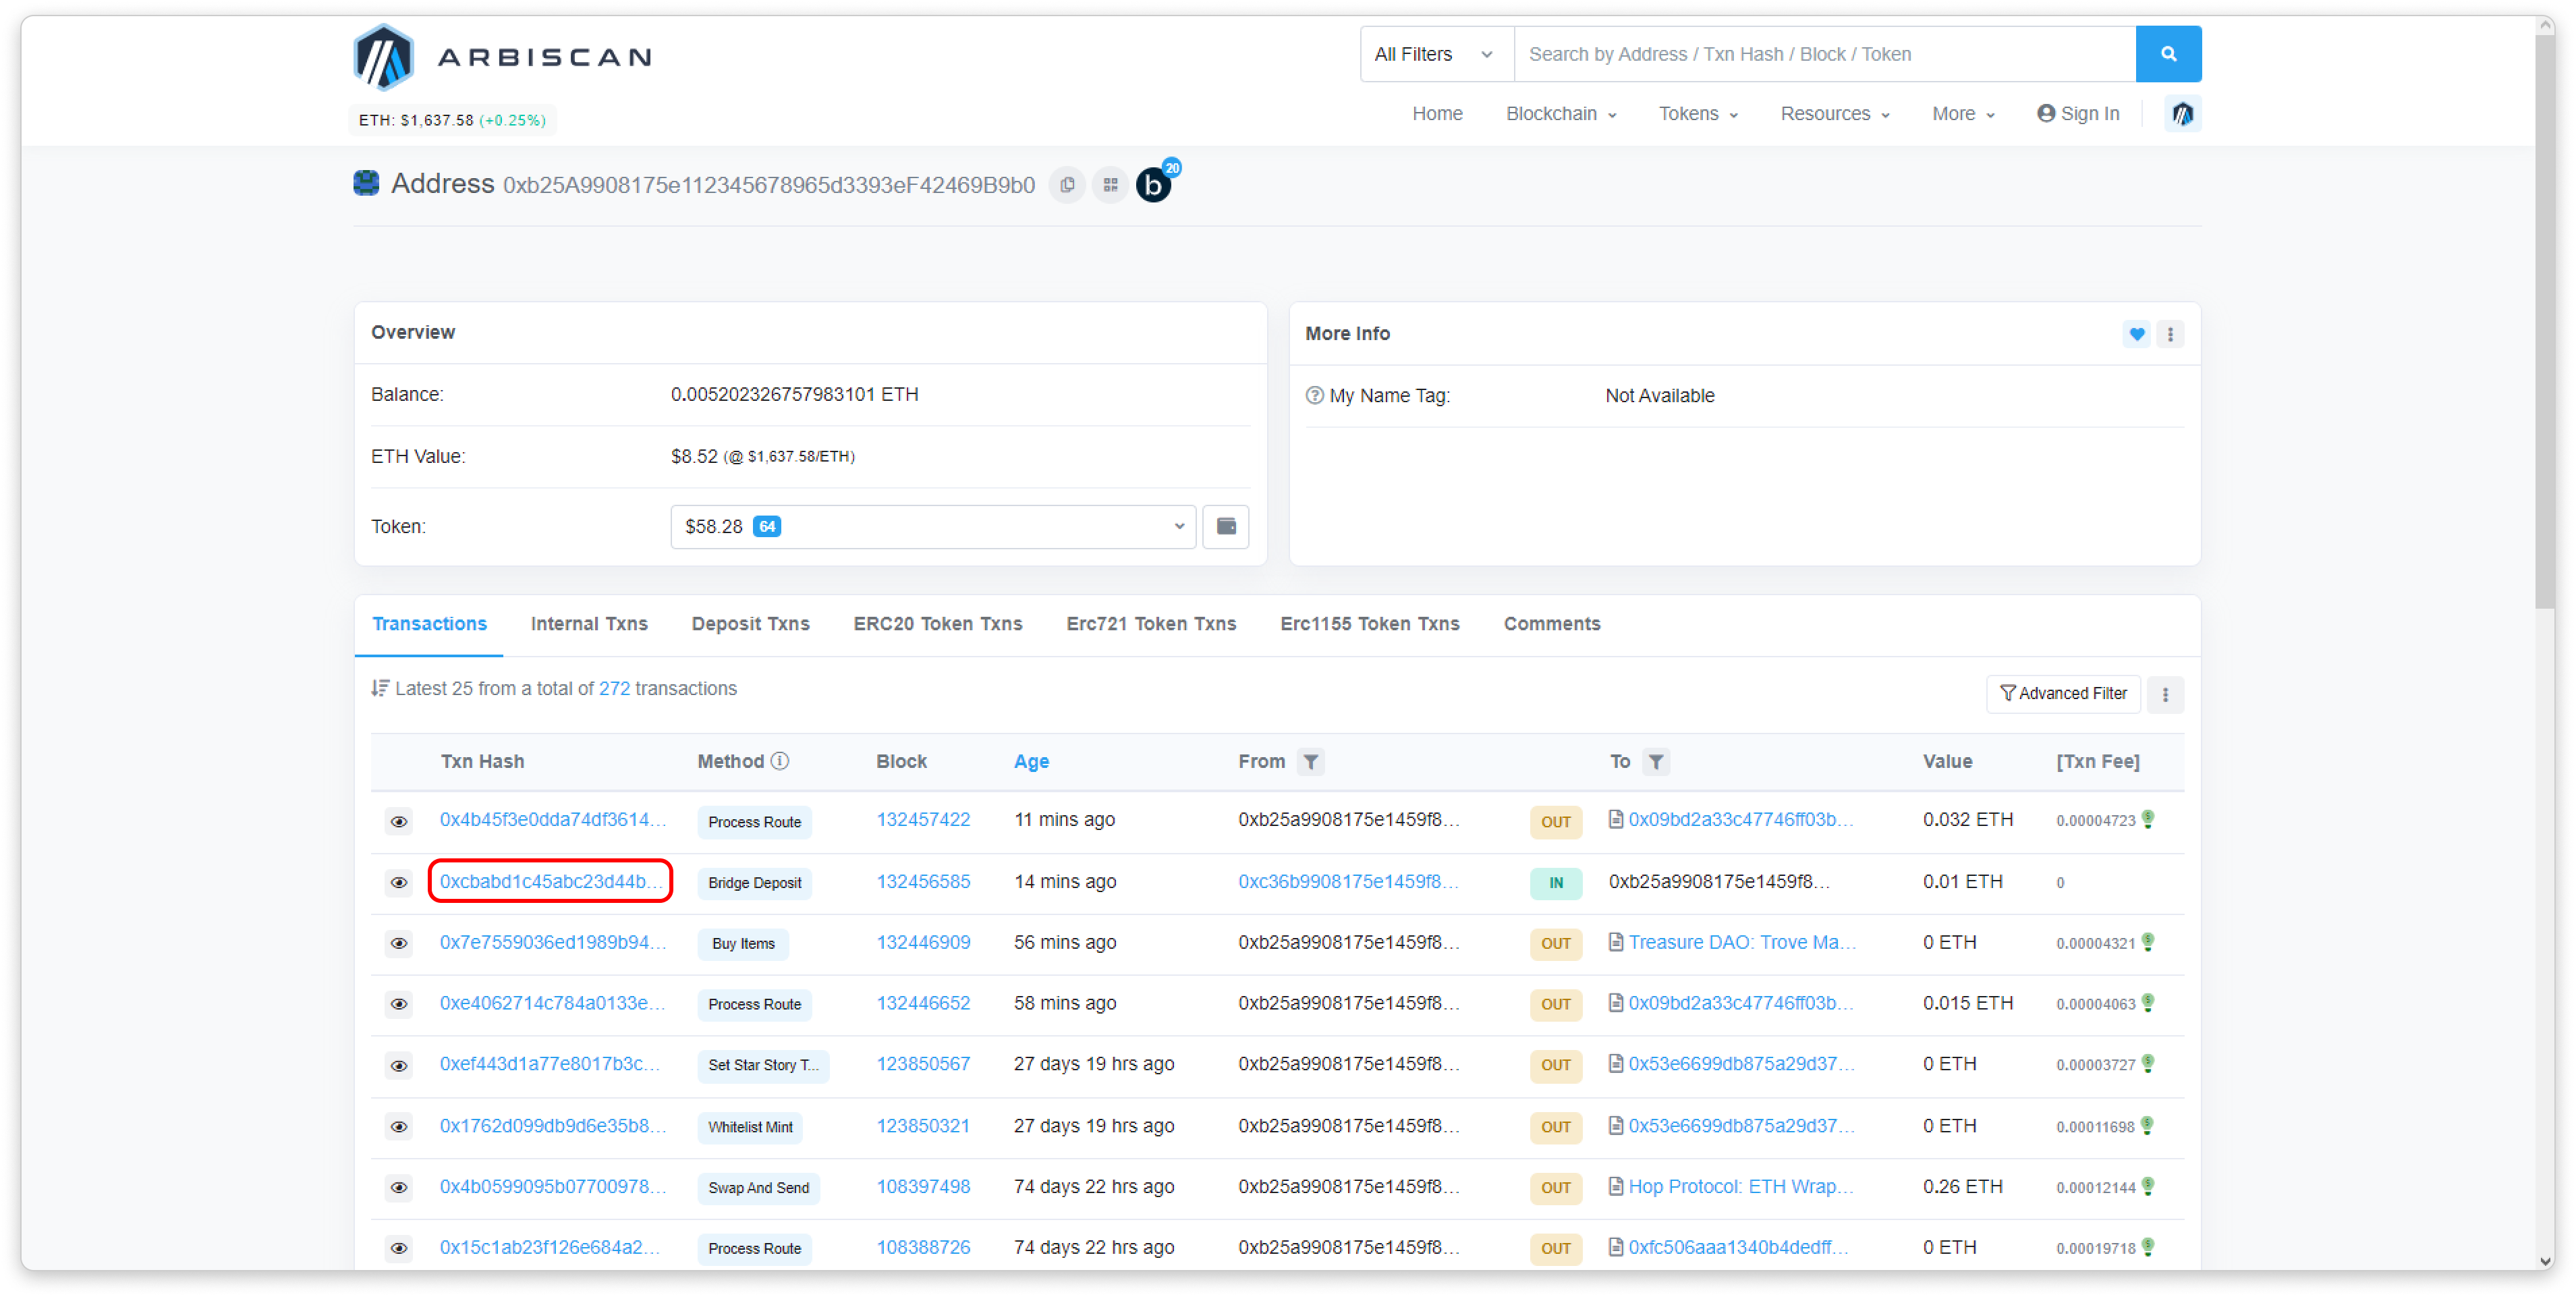Open the token holdings wallet icon
The height and width of the screenshot is (1297, 2576).
tap(1225, 526)
